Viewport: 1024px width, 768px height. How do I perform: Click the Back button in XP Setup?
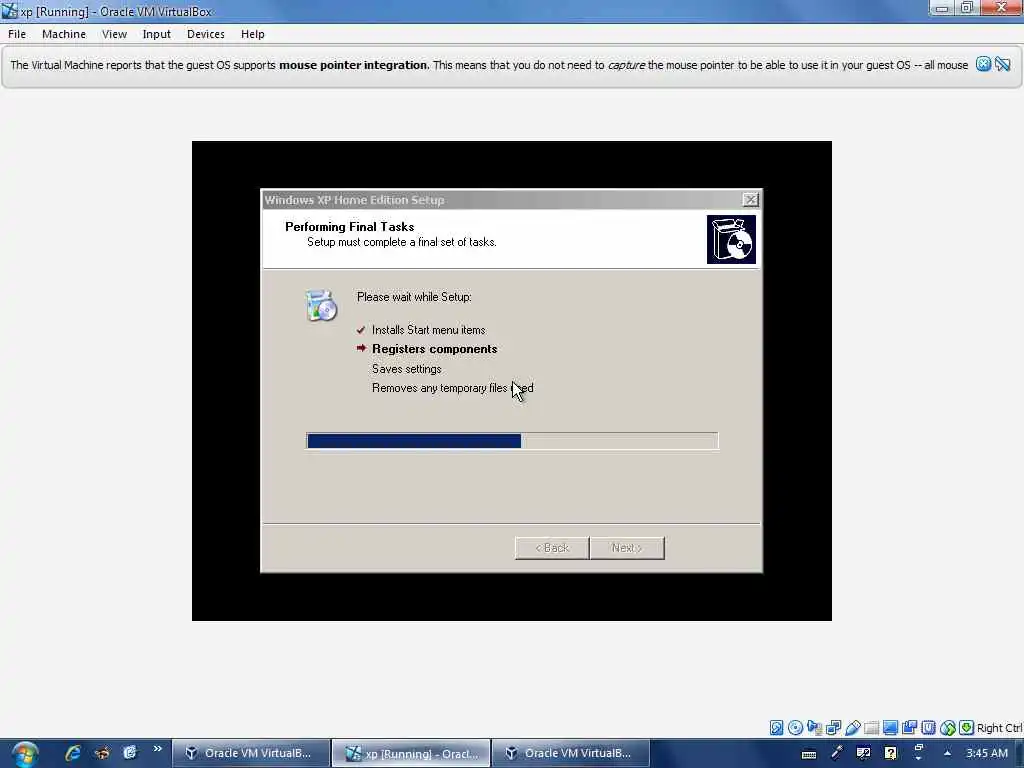click(x=552, y=548)
